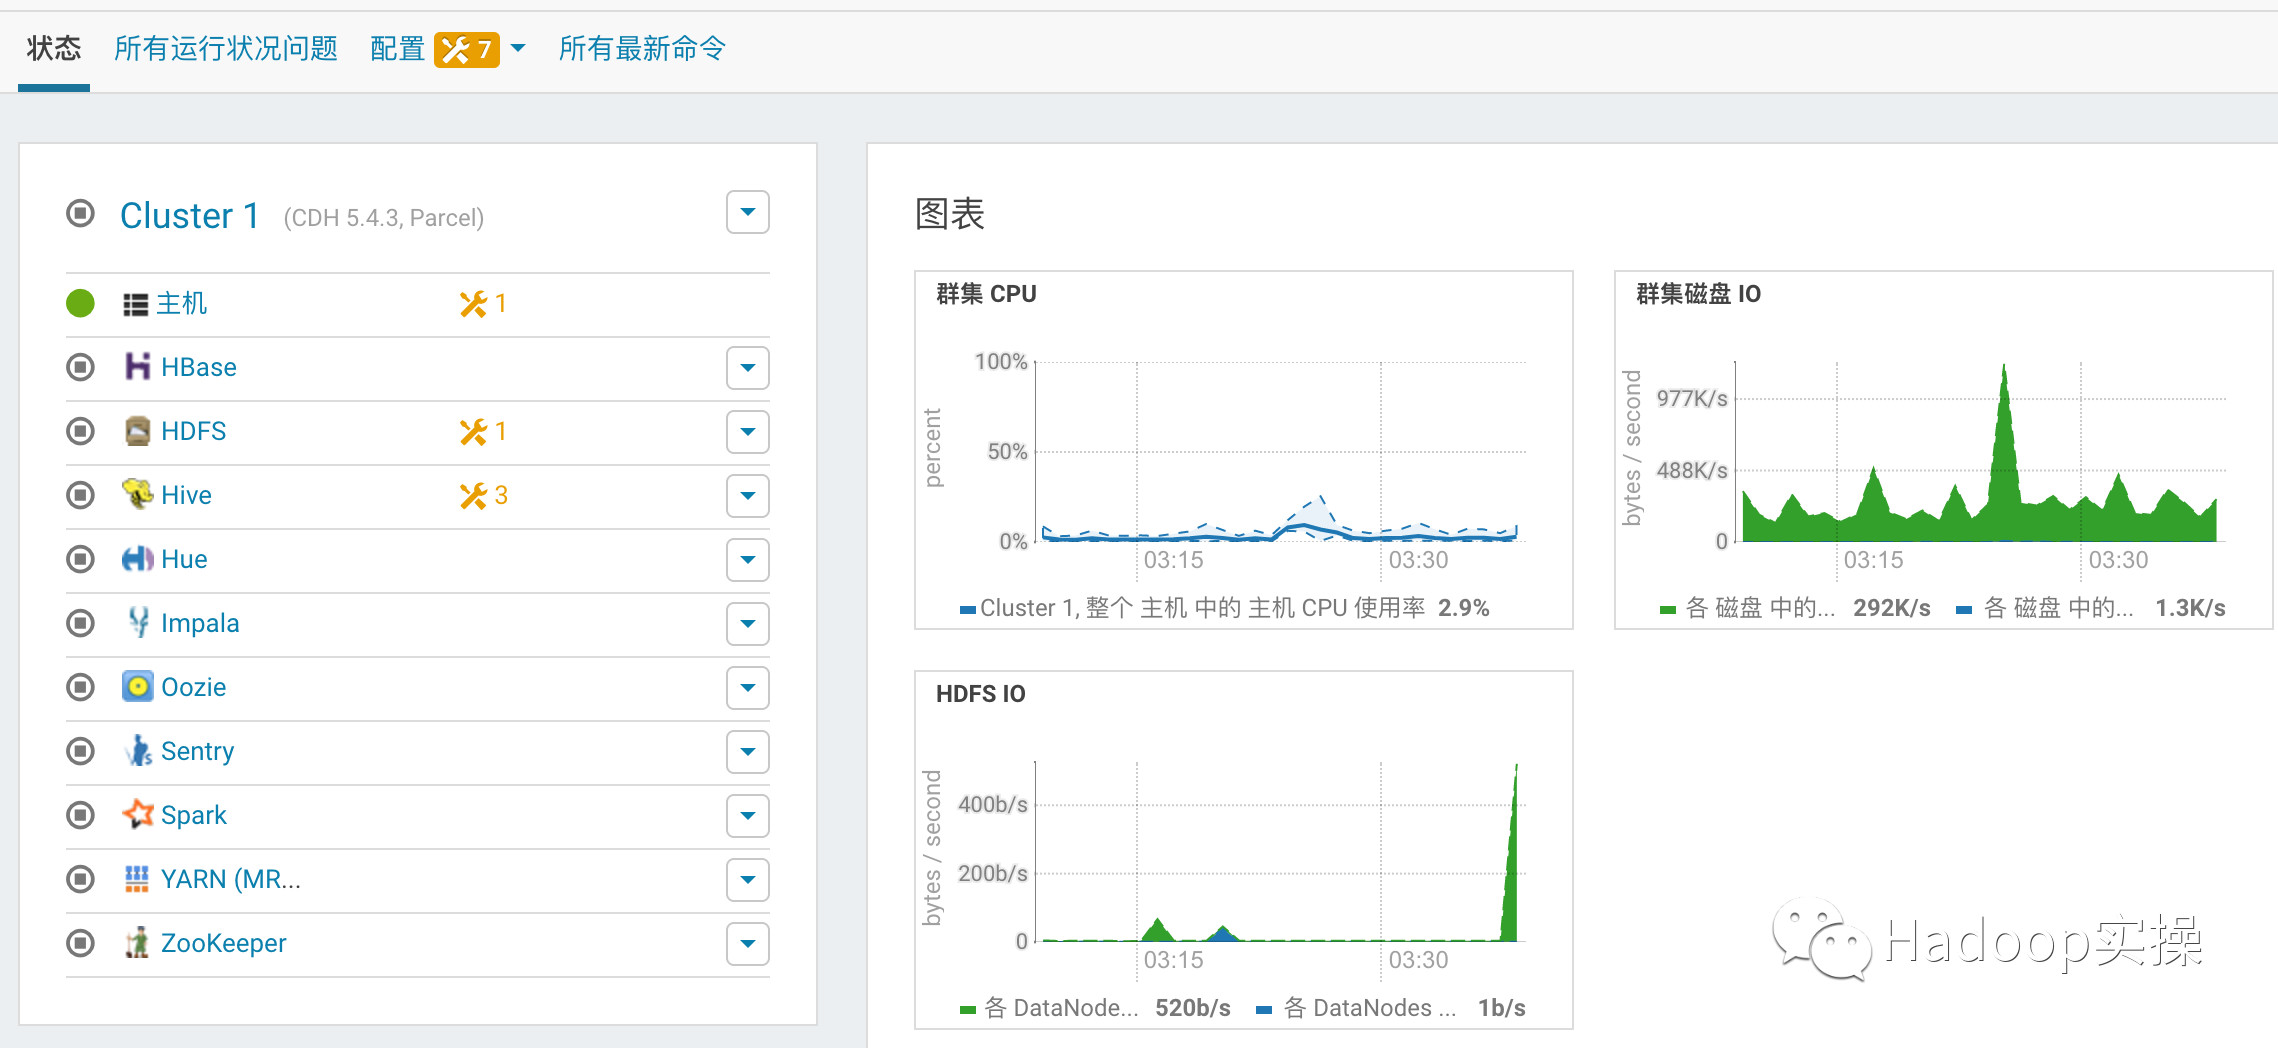Click the HDFS stopped status icon

80,431
